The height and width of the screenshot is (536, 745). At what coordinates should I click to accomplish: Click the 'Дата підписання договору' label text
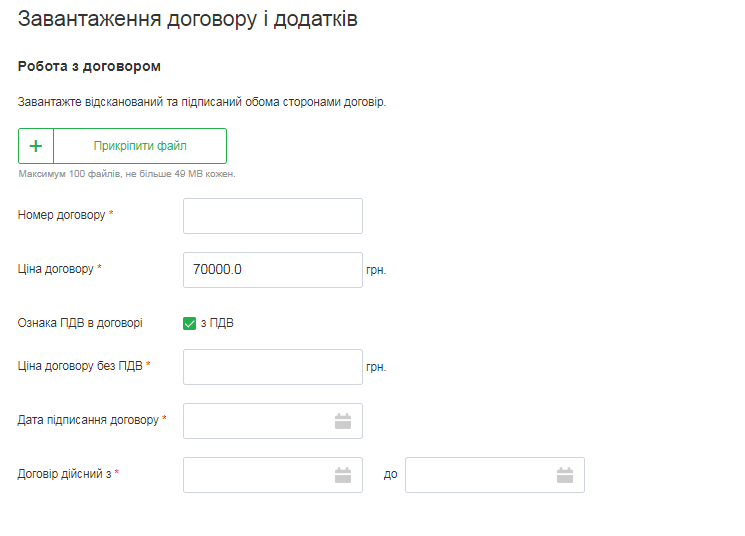(x=88, y=420)
